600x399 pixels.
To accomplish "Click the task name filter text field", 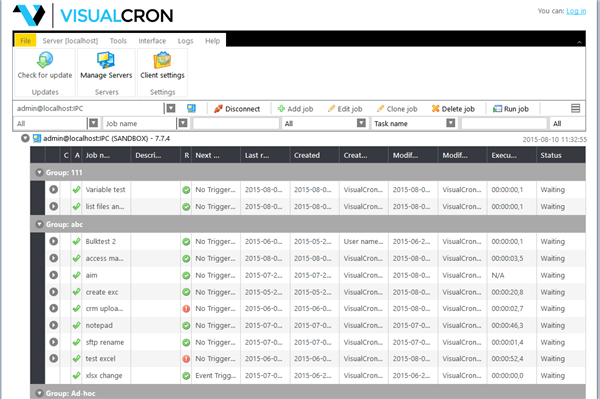I will 504,123.
